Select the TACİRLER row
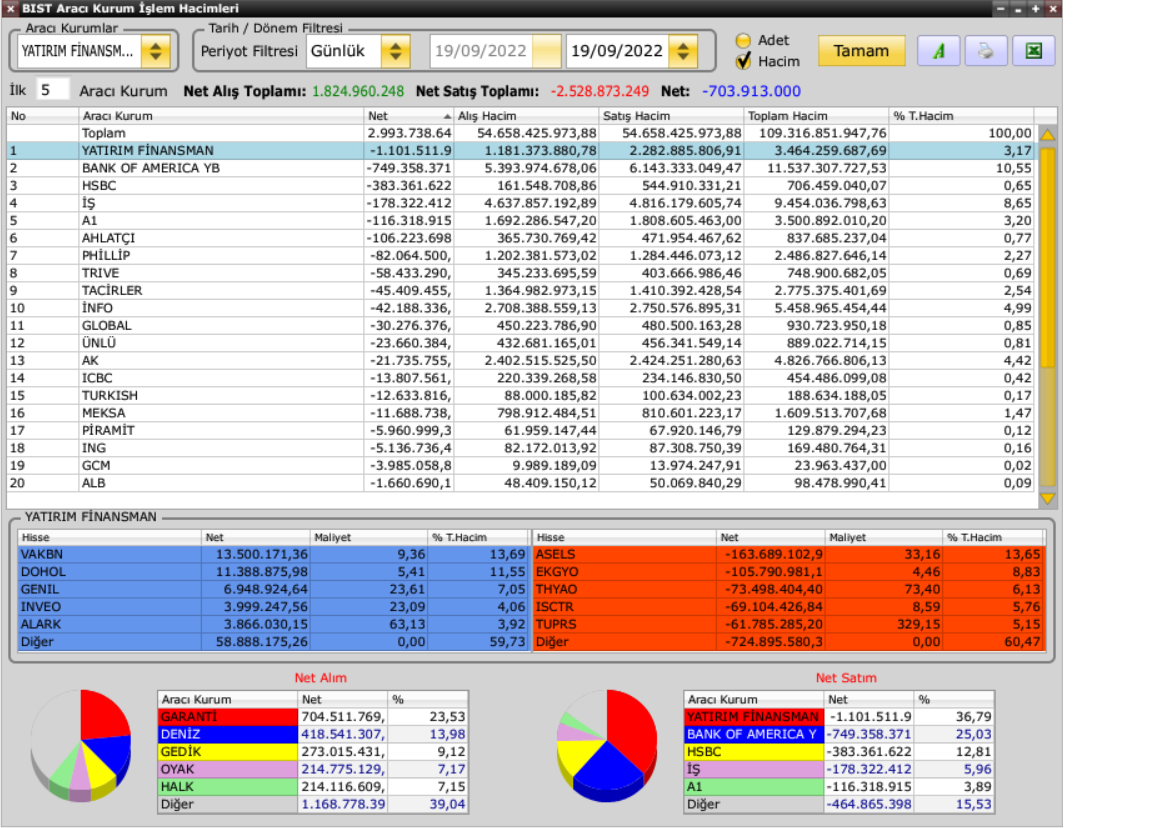Viewport: 1152px width, 828px height. (520, 291)
